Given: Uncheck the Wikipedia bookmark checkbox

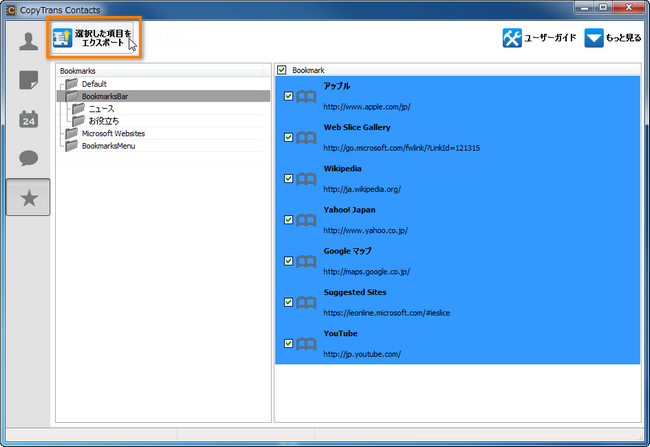Looking at the screenshot, I should [x=289, y=178].
